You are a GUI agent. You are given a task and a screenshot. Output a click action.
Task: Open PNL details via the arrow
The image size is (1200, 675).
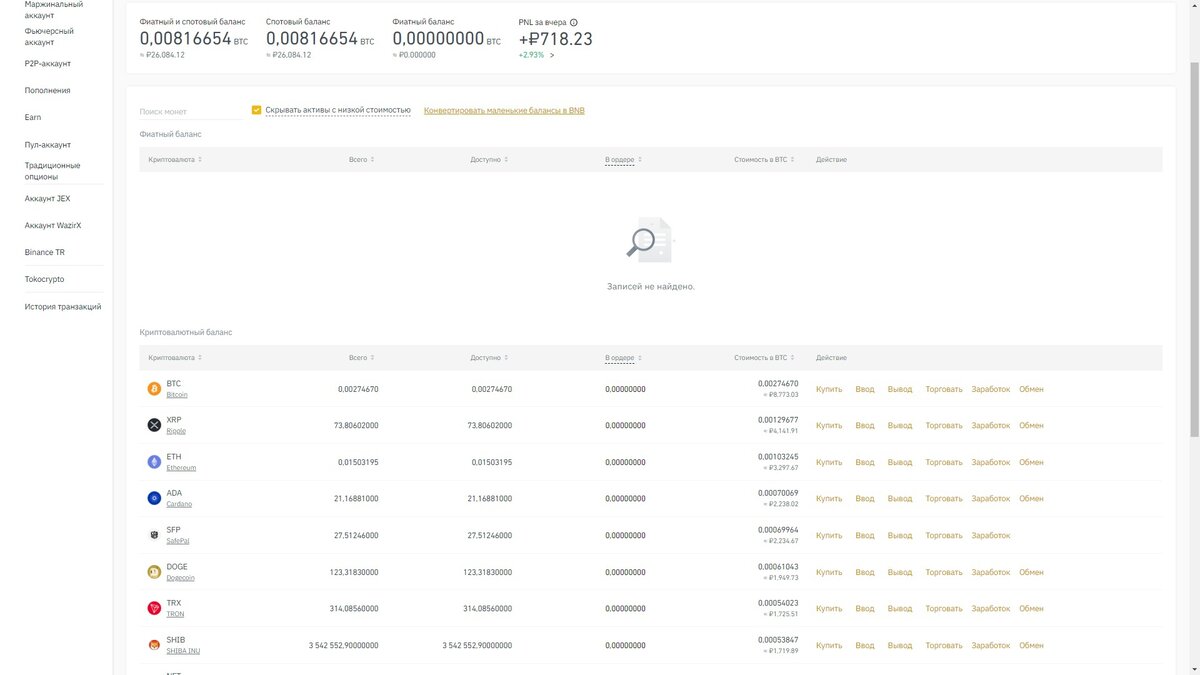coord(552,55)
